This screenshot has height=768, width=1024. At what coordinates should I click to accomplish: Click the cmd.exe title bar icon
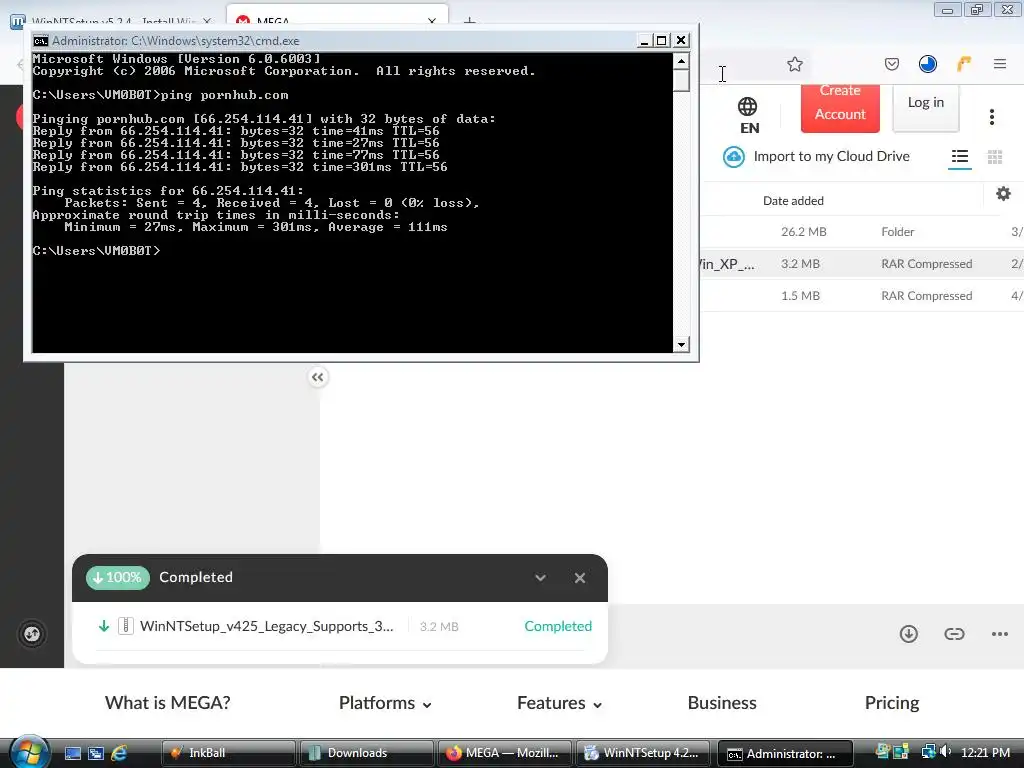pos(40,40)
